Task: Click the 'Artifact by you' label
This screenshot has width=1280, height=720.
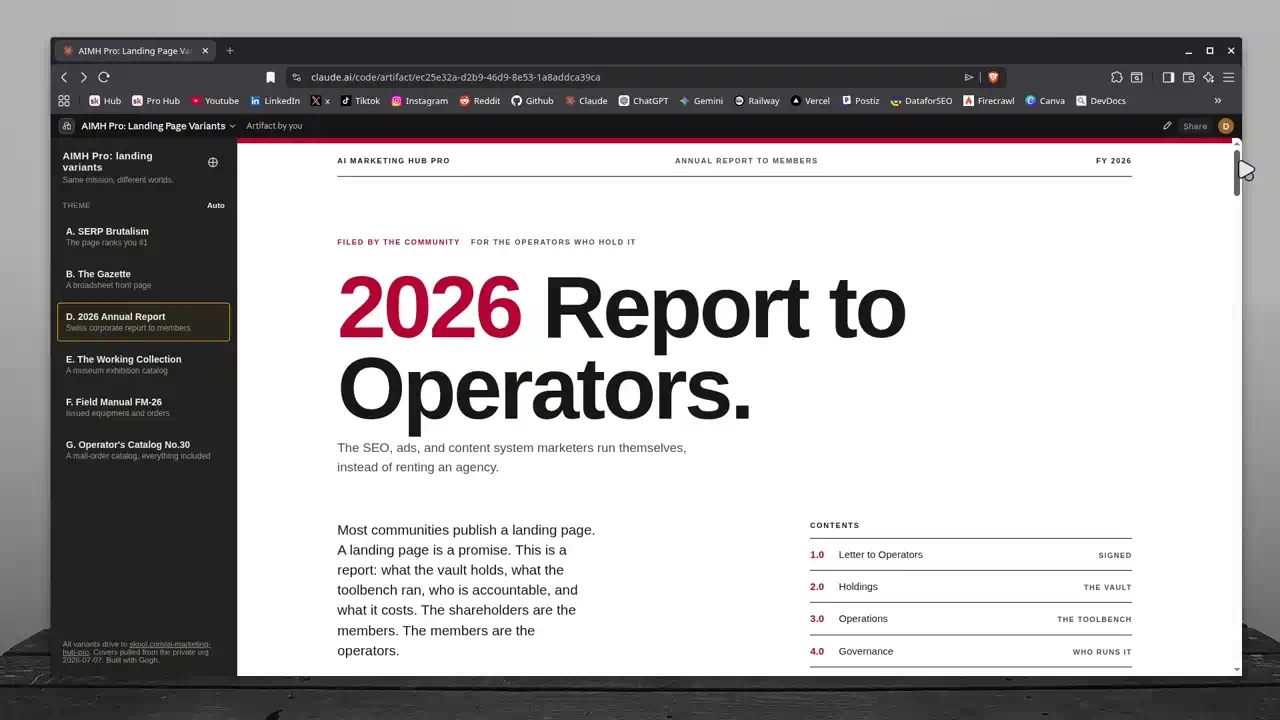Action: pyautogui.click(x=274, y=126)
